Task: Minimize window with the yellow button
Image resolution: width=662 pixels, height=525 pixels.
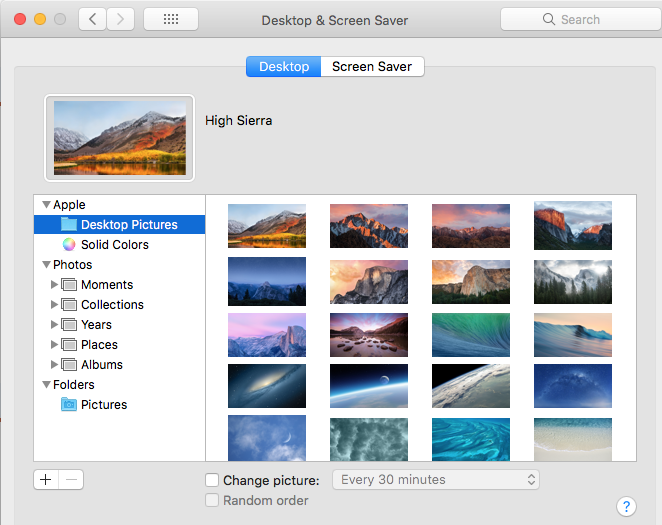Action: [x=40, y=19]
